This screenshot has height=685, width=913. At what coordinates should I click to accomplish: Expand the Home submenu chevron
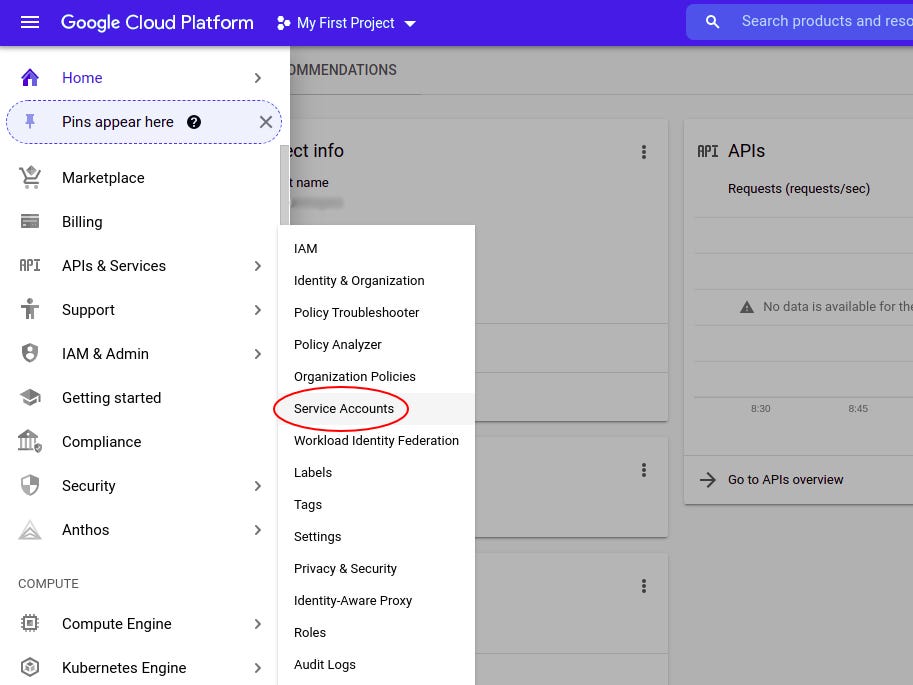pyautogui.click(x=257, y=77)
